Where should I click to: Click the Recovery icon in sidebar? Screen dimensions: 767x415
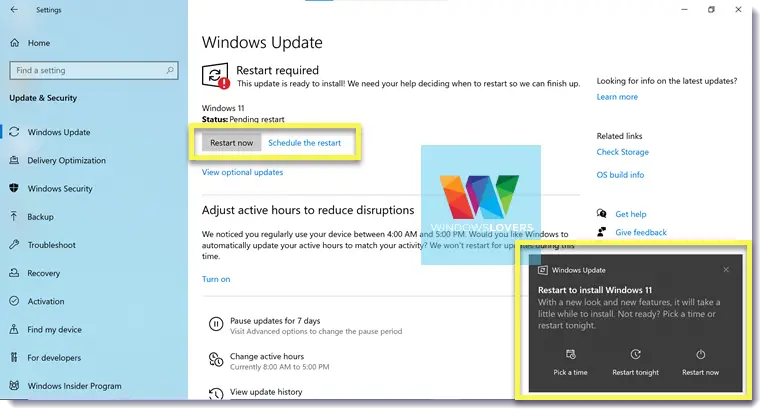(14, 273)
